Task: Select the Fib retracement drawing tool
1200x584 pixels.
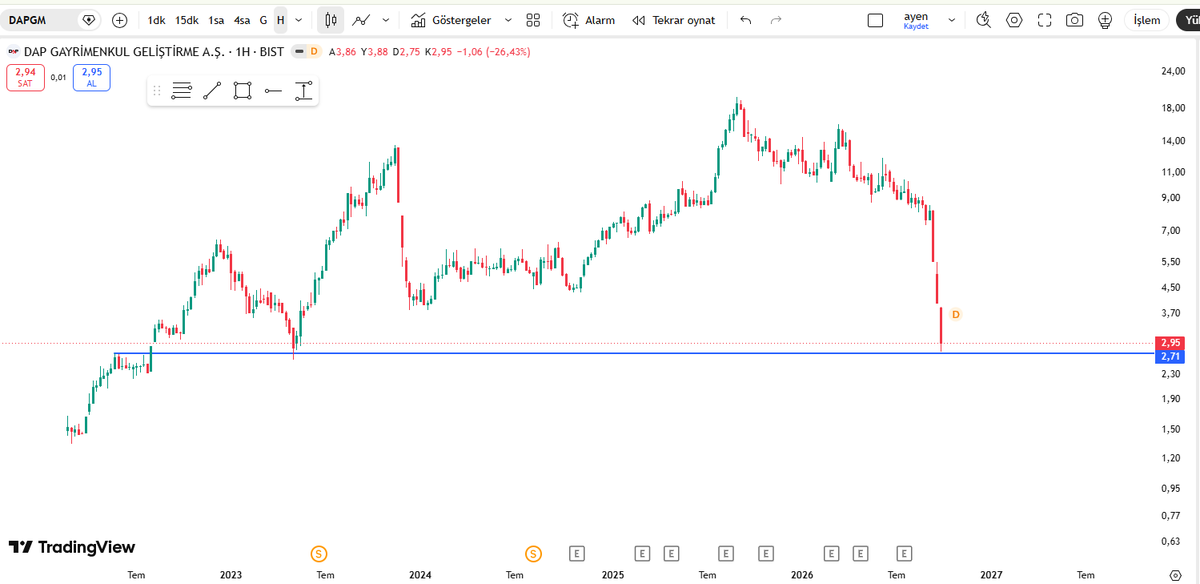Action: click(x=181, y=91)
